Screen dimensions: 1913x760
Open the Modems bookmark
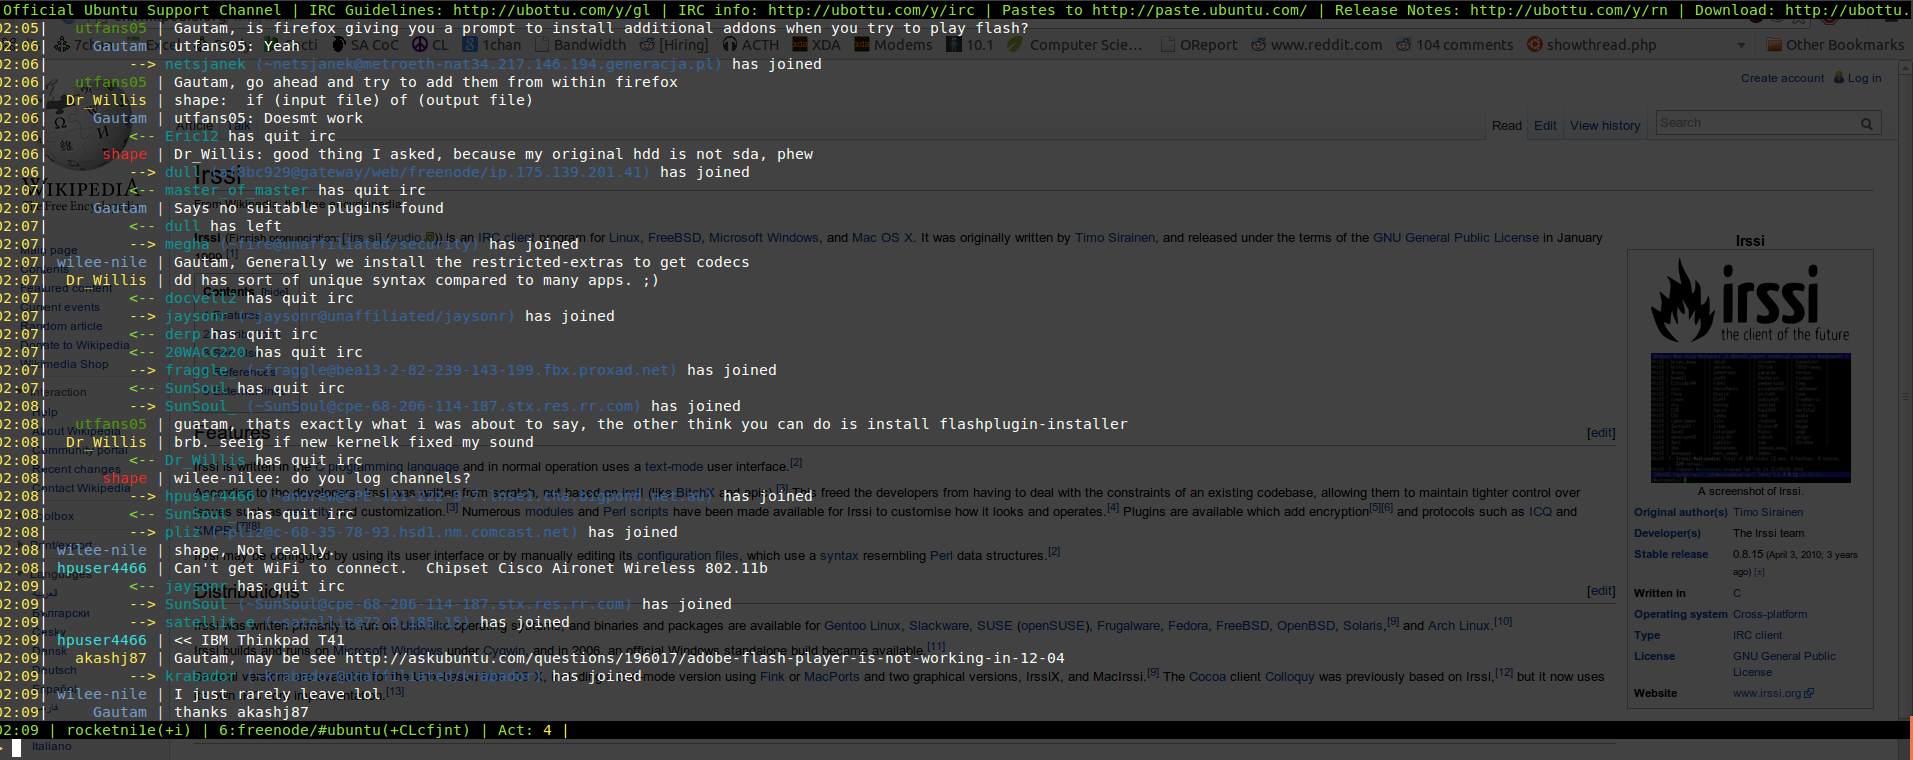coord(893,45)
